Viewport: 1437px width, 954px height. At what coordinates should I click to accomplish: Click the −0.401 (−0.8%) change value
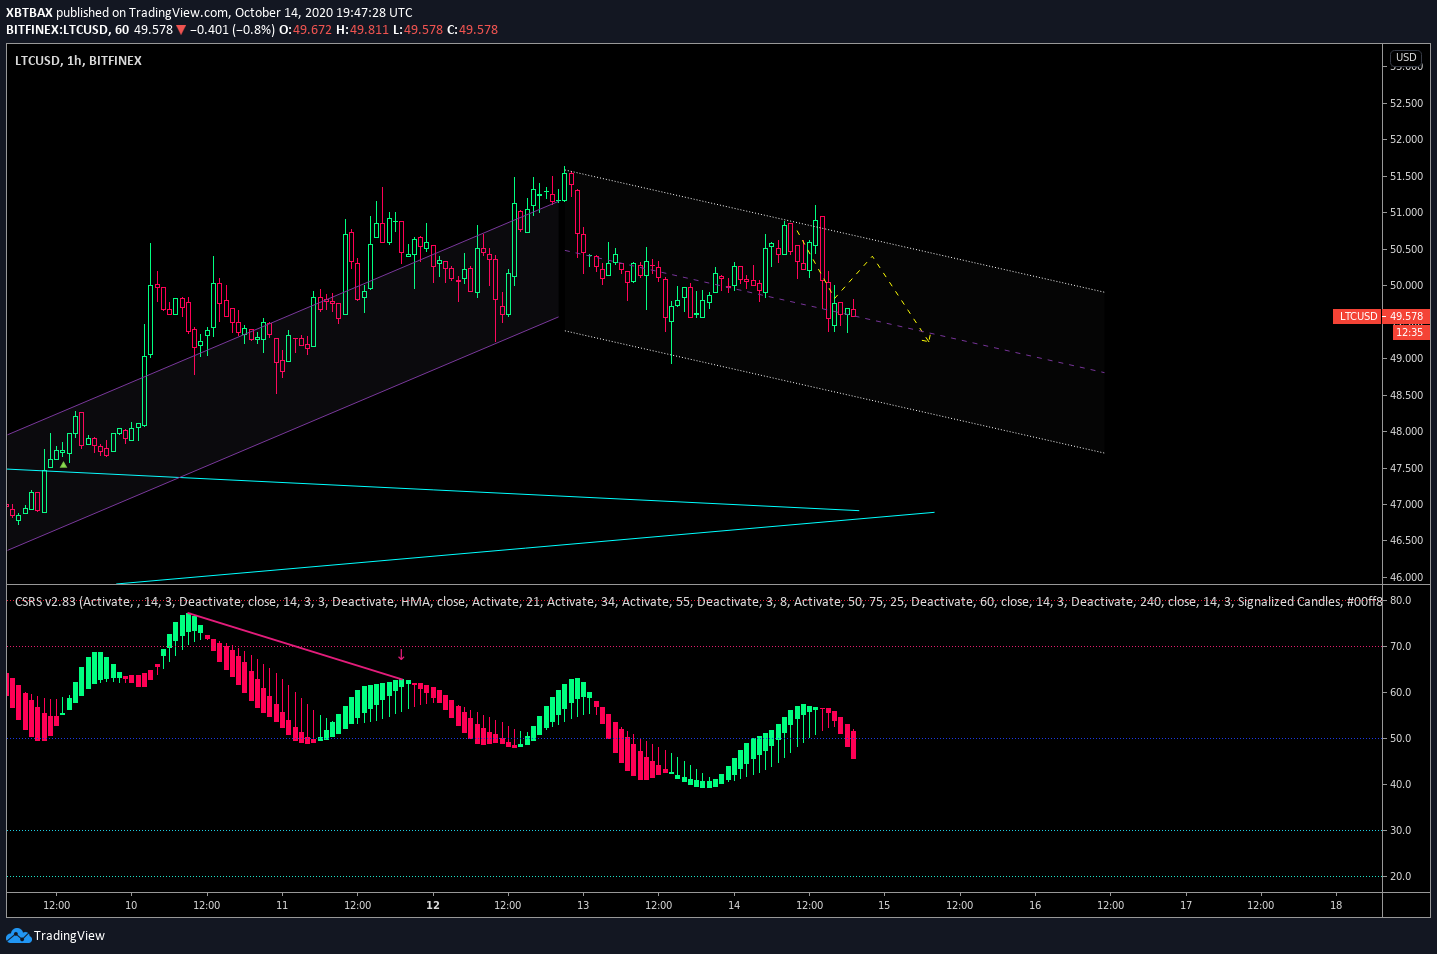(x=232, y=30)
